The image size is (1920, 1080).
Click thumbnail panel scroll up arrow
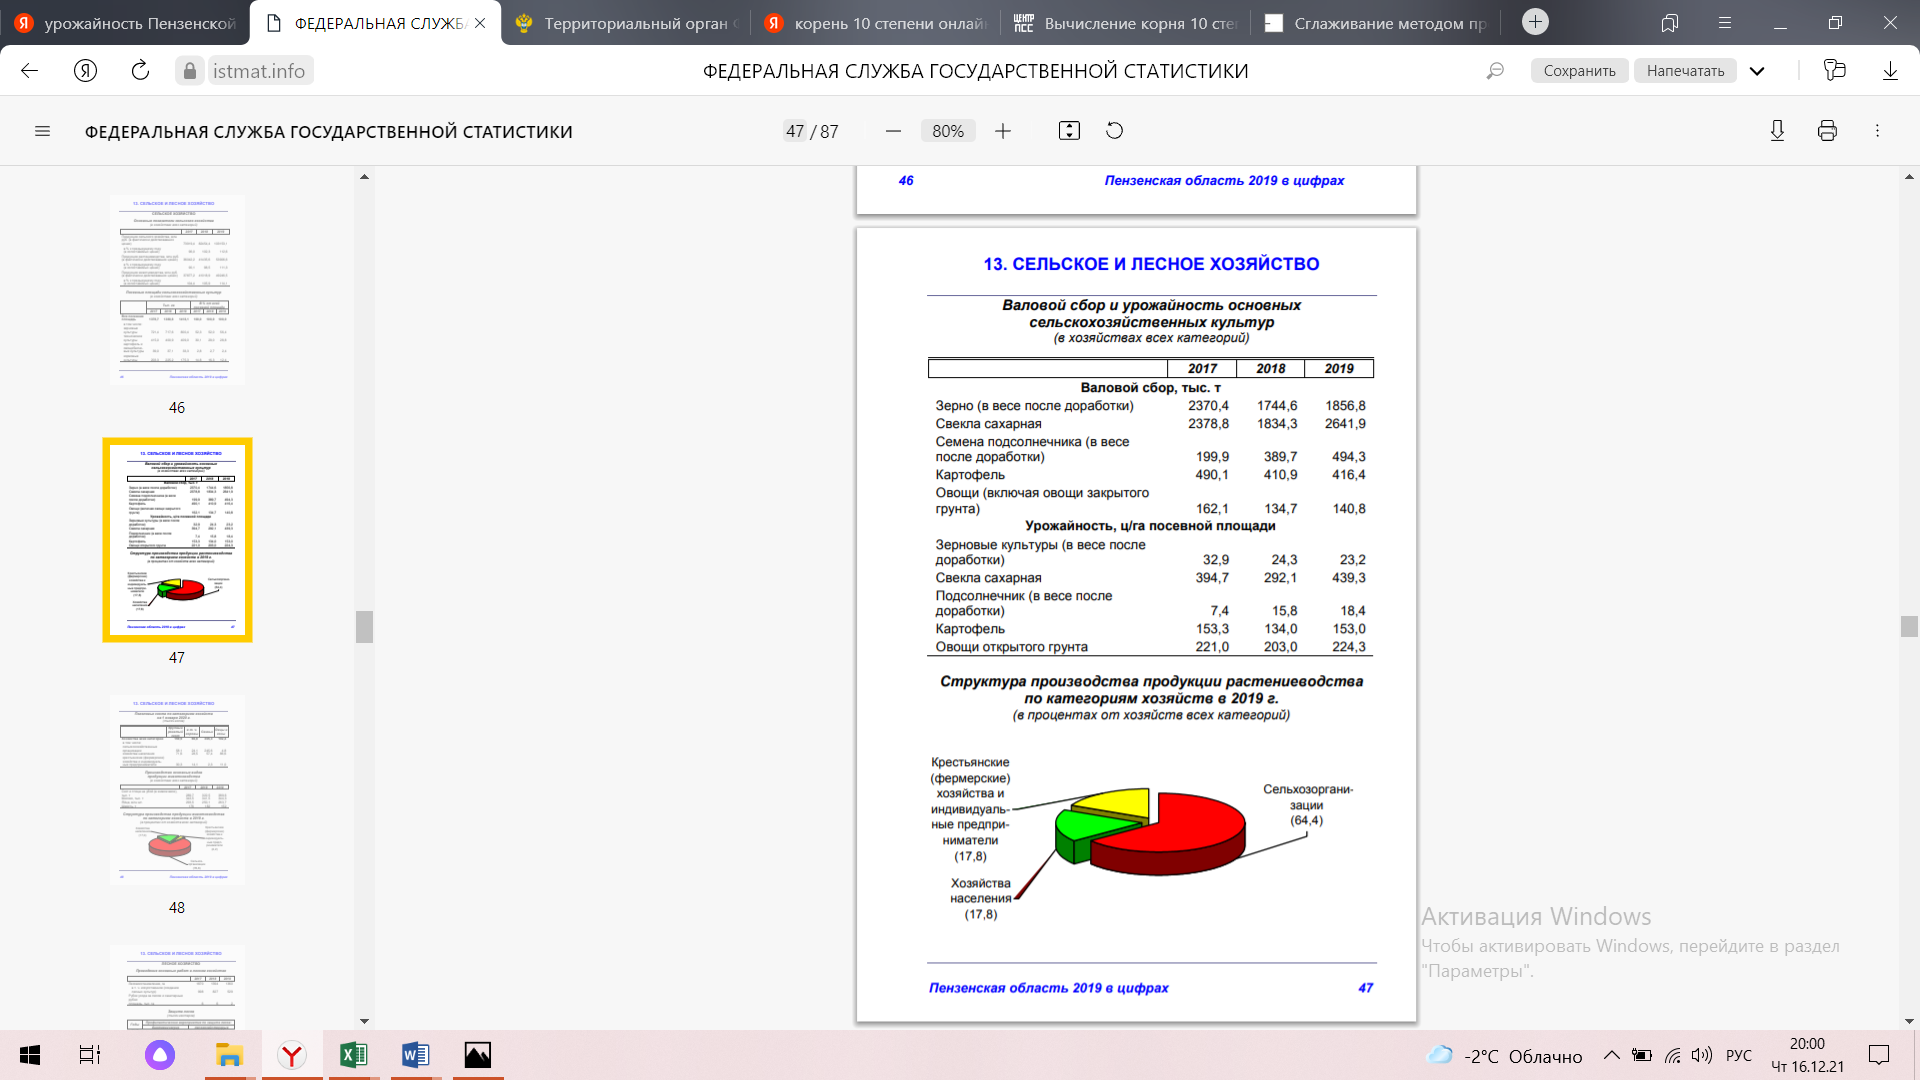click(x=364, y=177)
